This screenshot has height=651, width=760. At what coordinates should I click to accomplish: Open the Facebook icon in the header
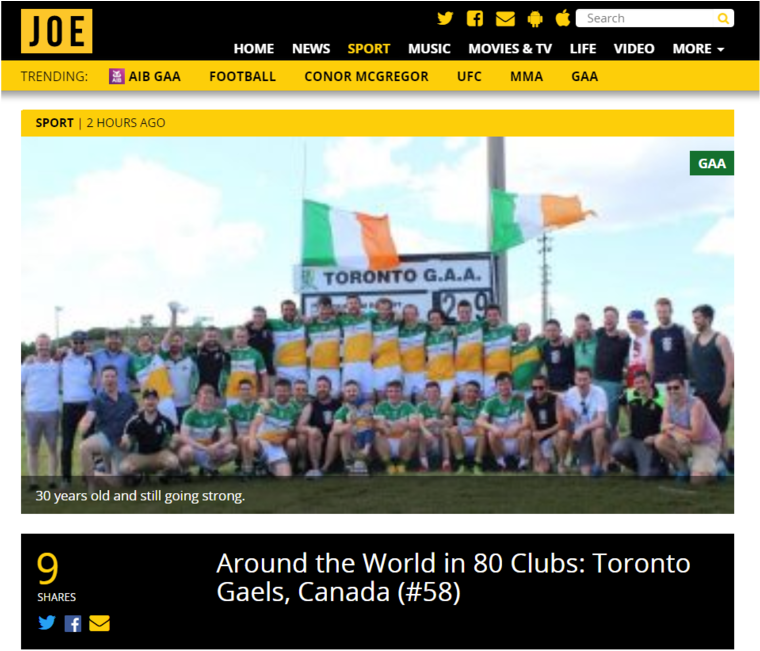pos(475,18)
